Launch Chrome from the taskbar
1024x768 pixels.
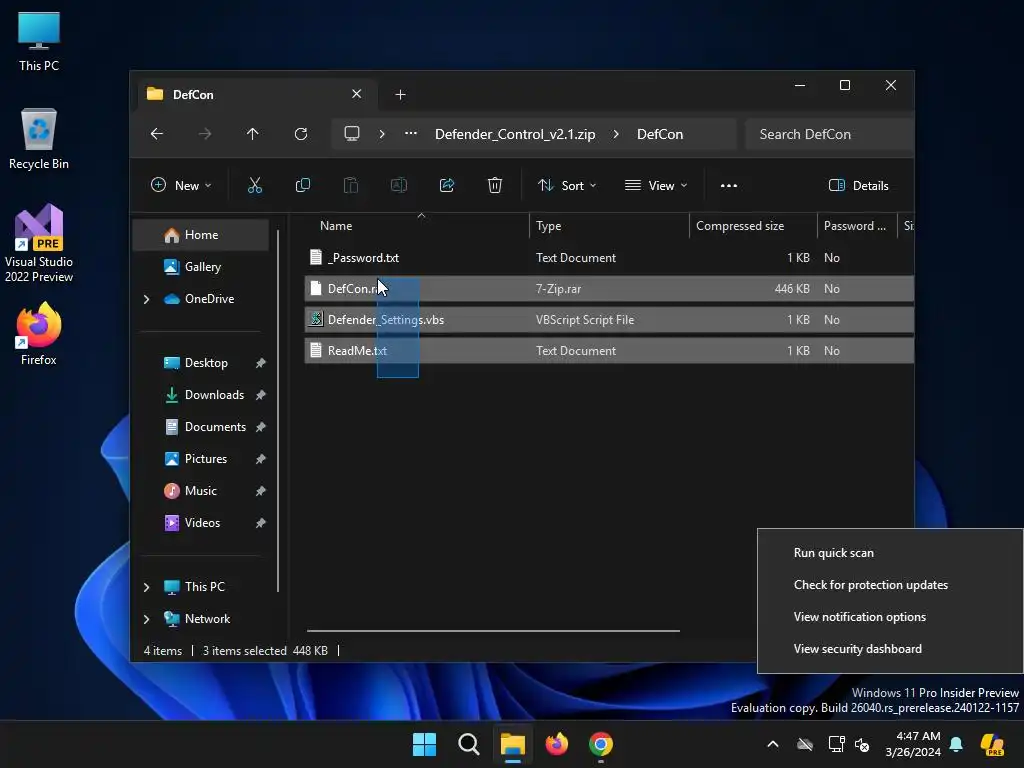tap(601, 744)
